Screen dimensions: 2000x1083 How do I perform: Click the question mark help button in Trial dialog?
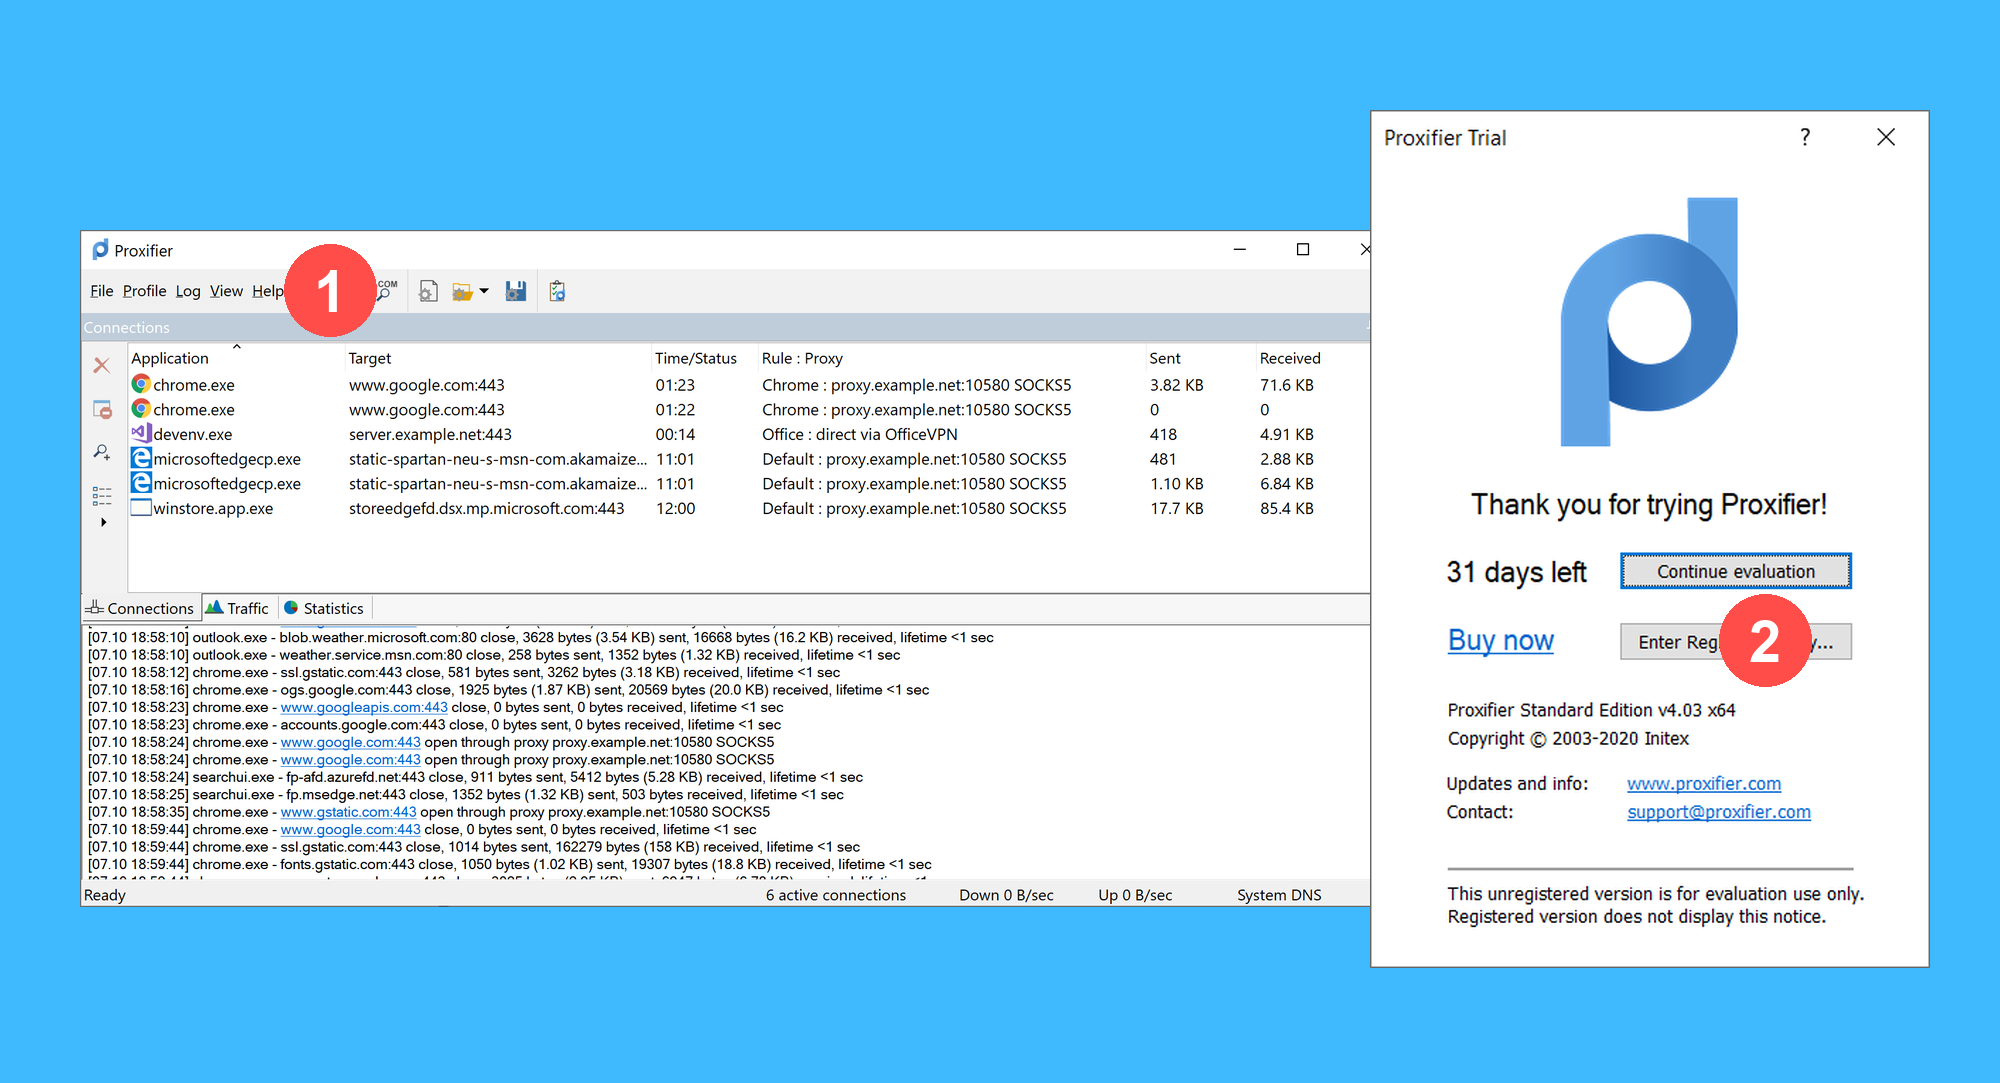point(1805,137)
